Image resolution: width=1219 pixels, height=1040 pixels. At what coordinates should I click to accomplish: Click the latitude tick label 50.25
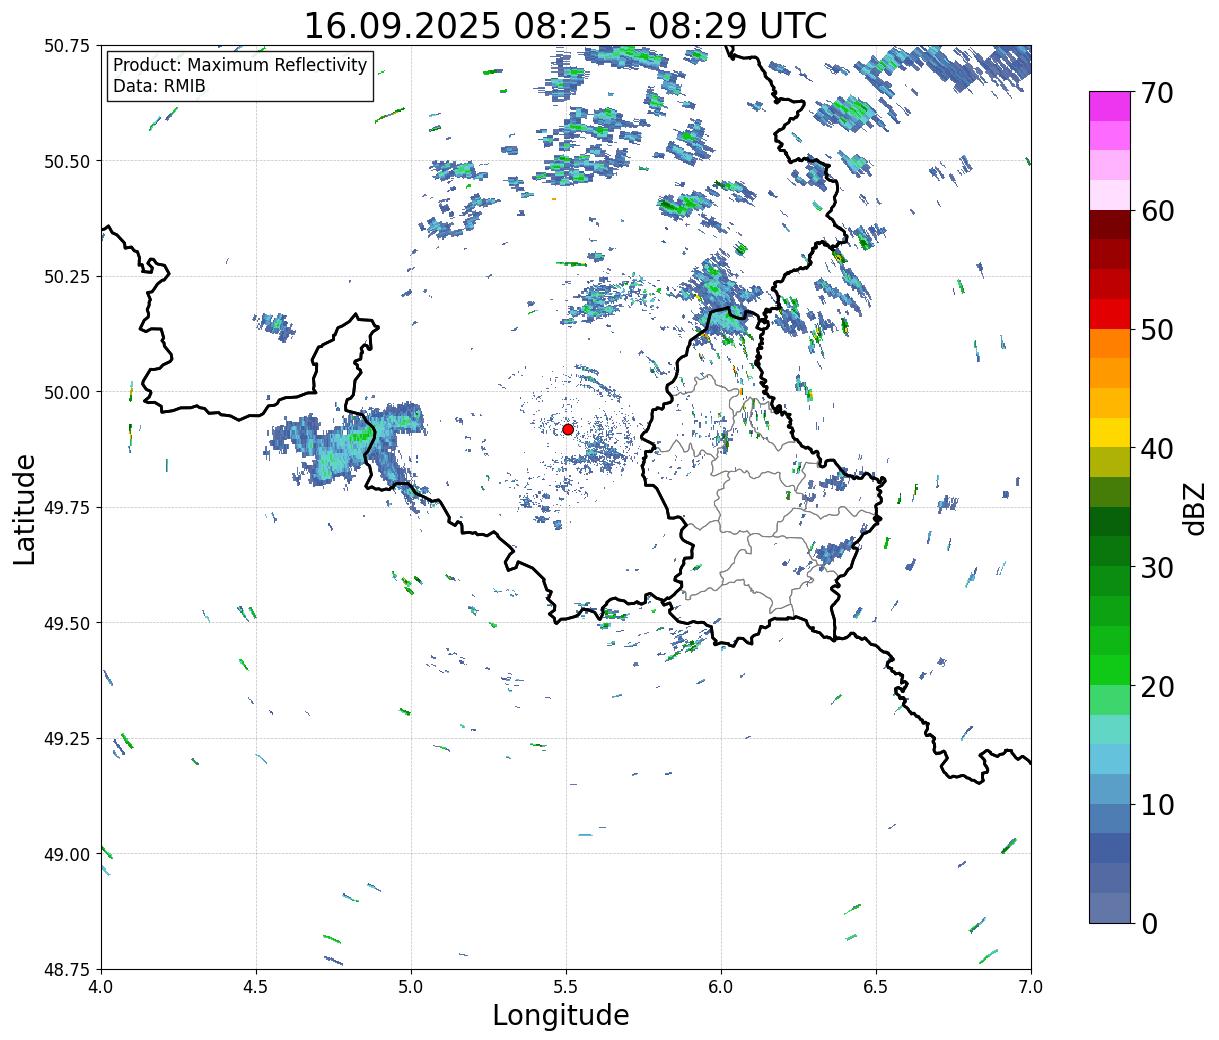67,277
